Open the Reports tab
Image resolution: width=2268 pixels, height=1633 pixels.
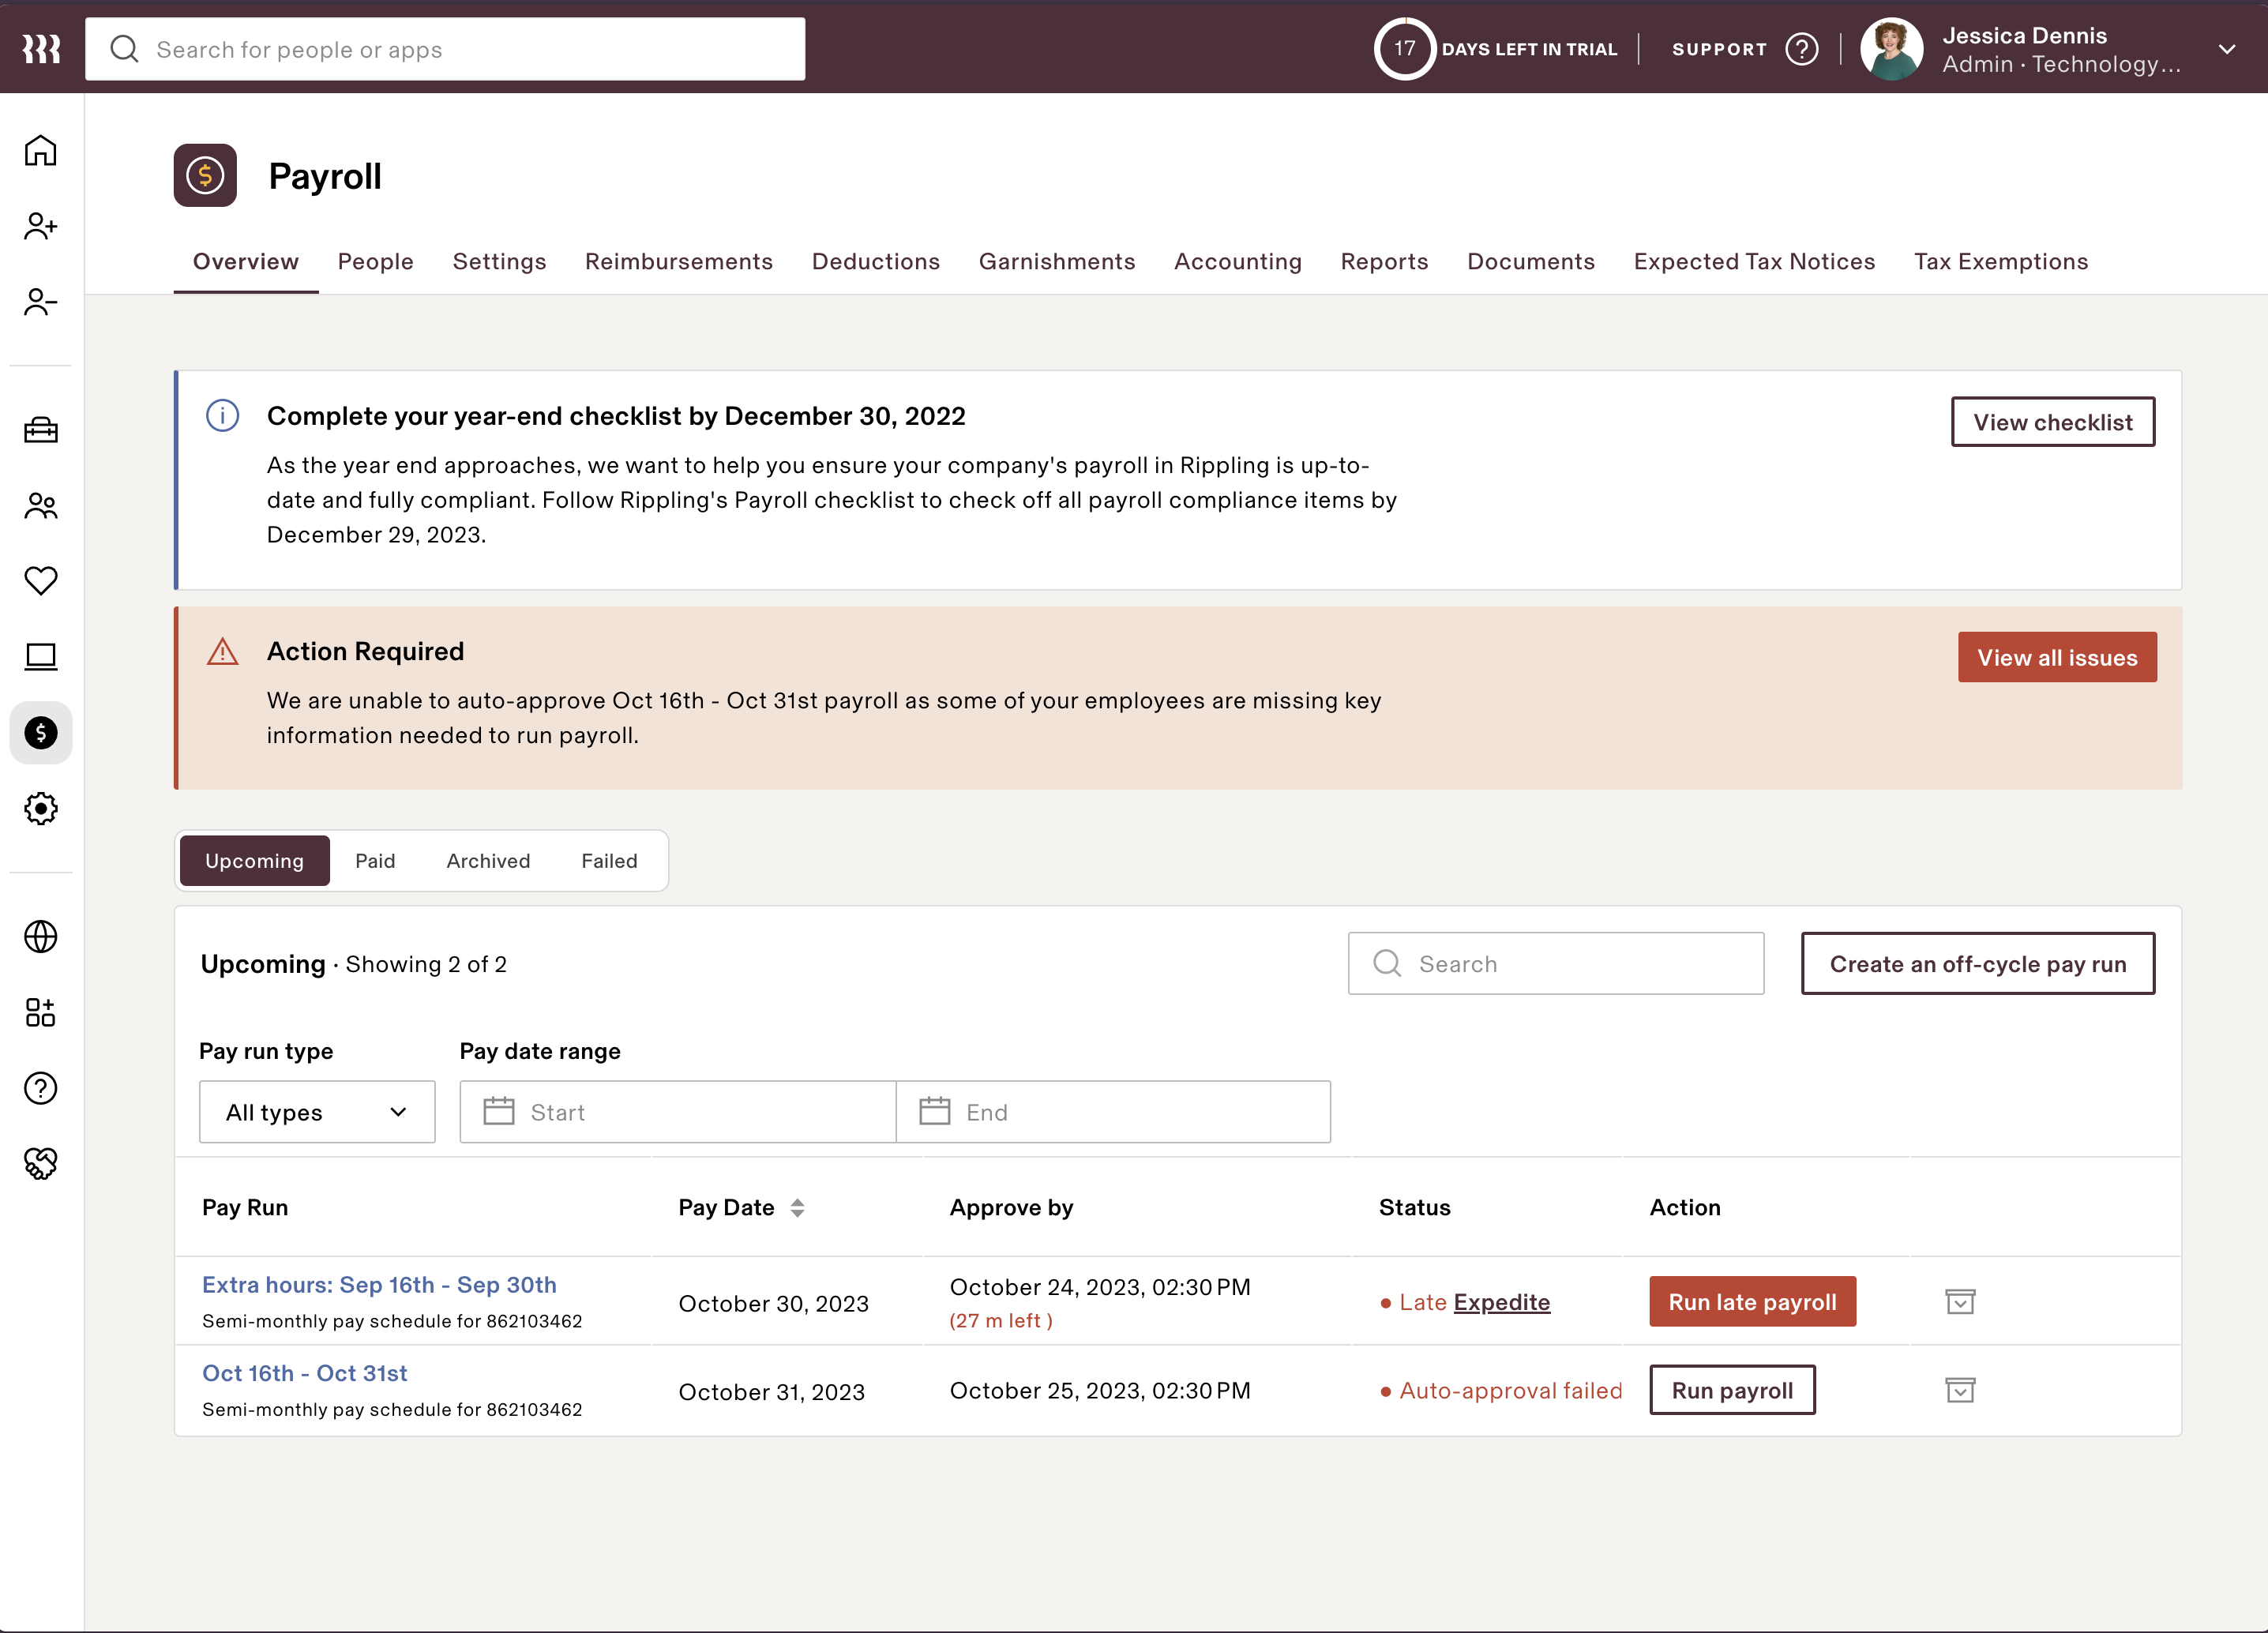1384,262
